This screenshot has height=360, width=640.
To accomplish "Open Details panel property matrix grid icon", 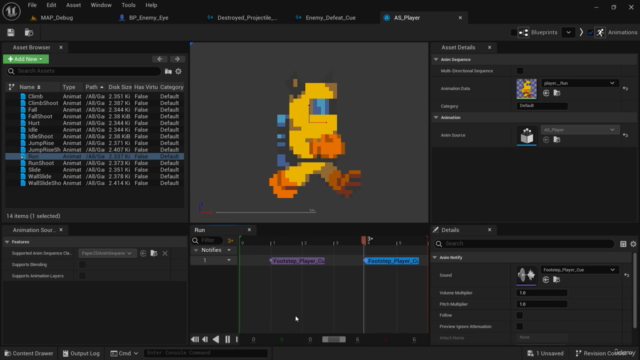I will [623, 244].
